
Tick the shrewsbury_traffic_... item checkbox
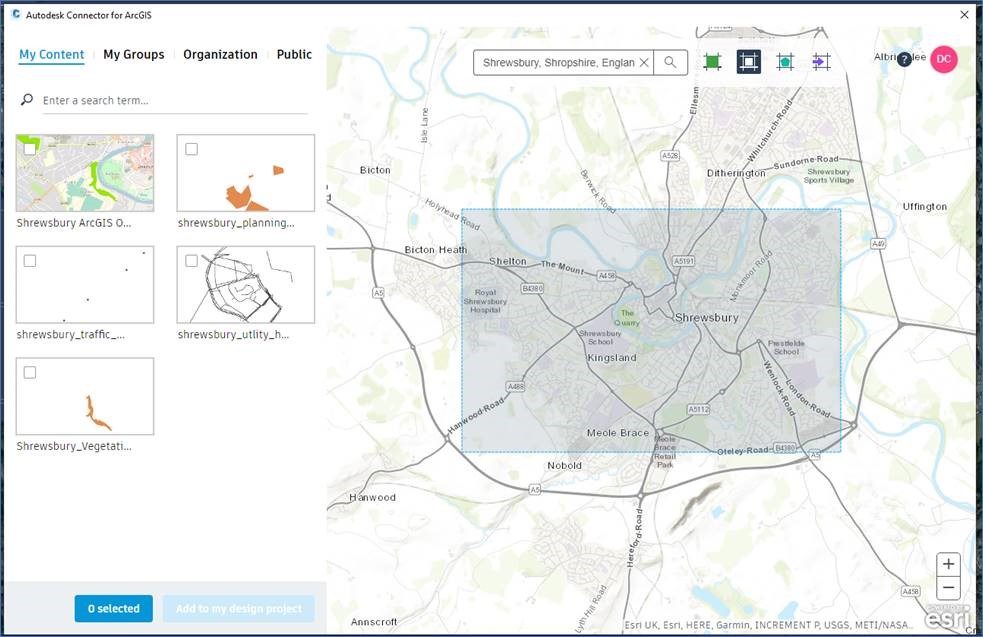point(29,260)
